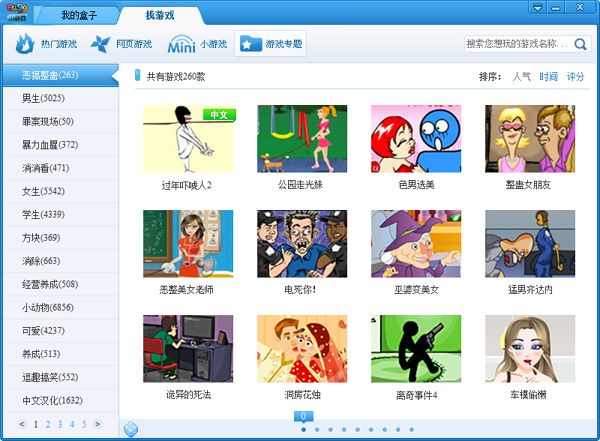Open the 网页游戏 web games section

pos(121,44)
